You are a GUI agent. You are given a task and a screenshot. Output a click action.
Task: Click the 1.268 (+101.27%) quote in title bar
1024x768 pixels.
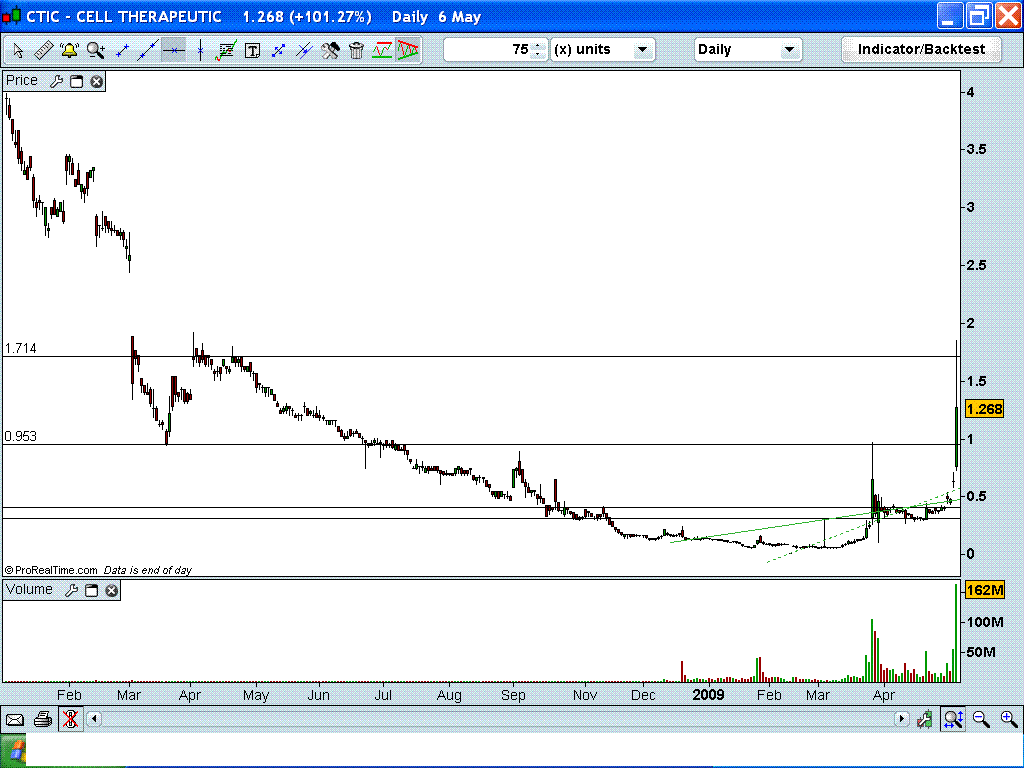click(307, 16)
